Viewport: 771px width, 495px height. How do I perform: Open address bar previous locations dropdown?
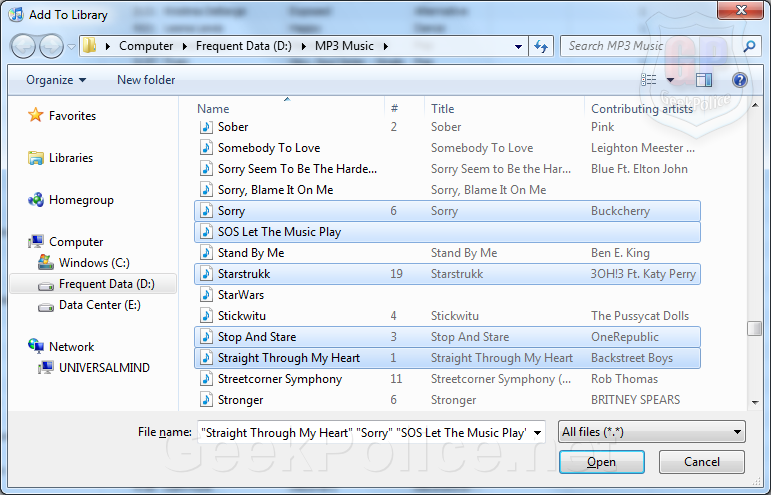518,47
